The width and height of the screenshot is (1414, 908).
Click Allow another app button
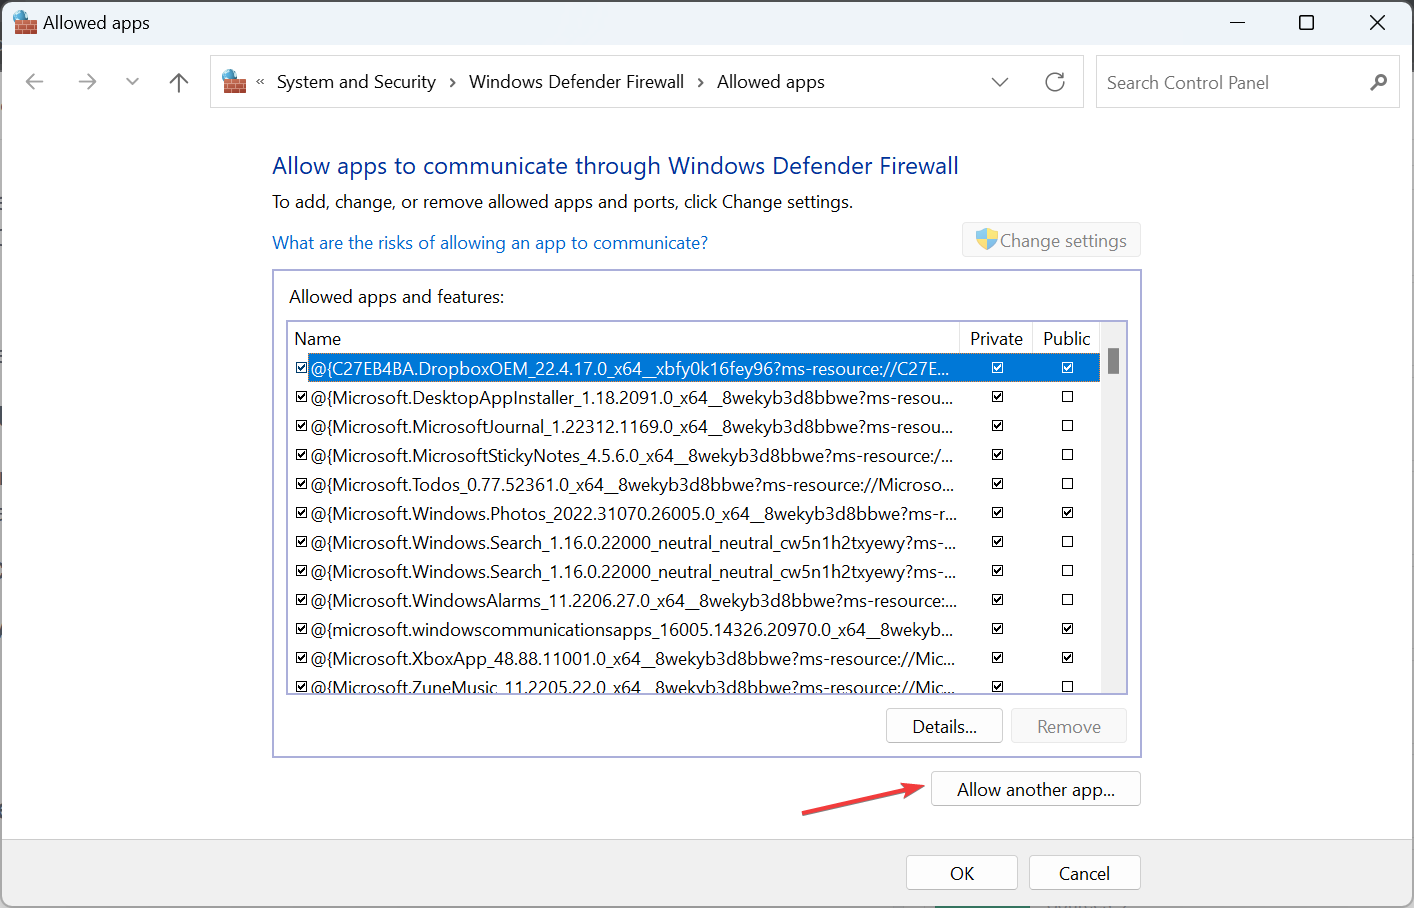(1036, 789)
